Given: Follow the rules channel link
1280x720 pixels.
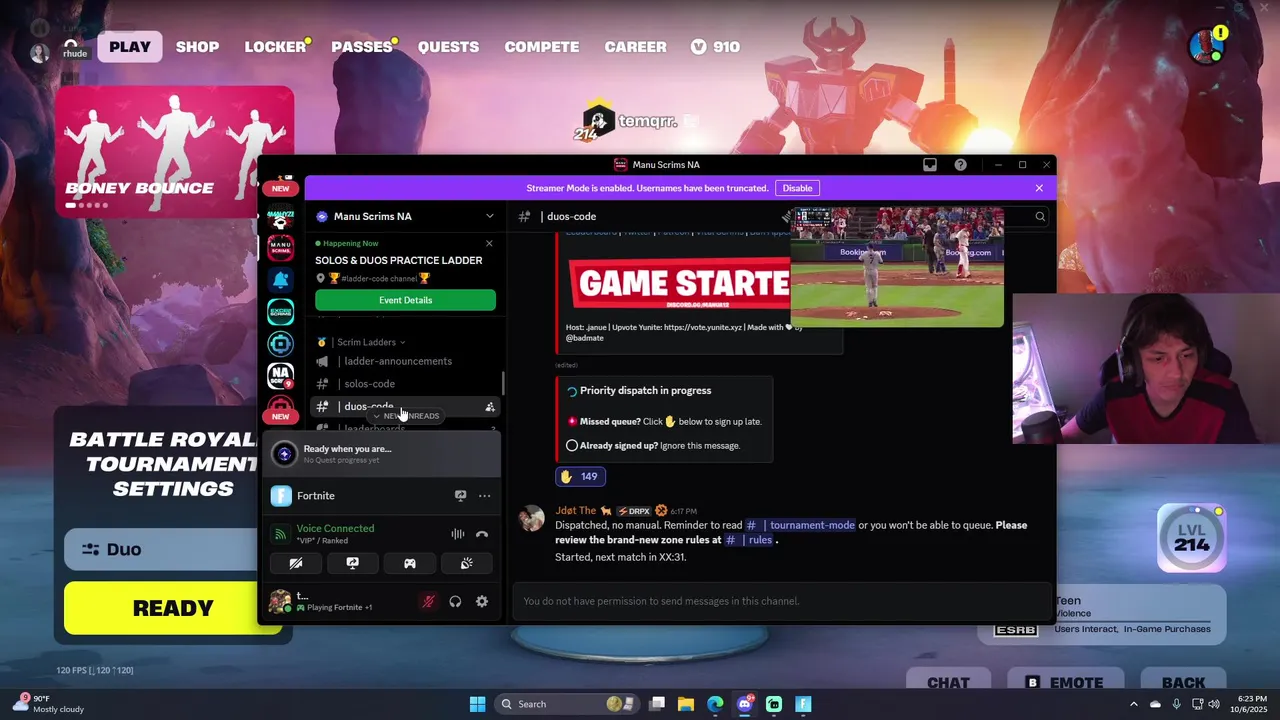Looking at the screenshot, I should coord(749,540).
